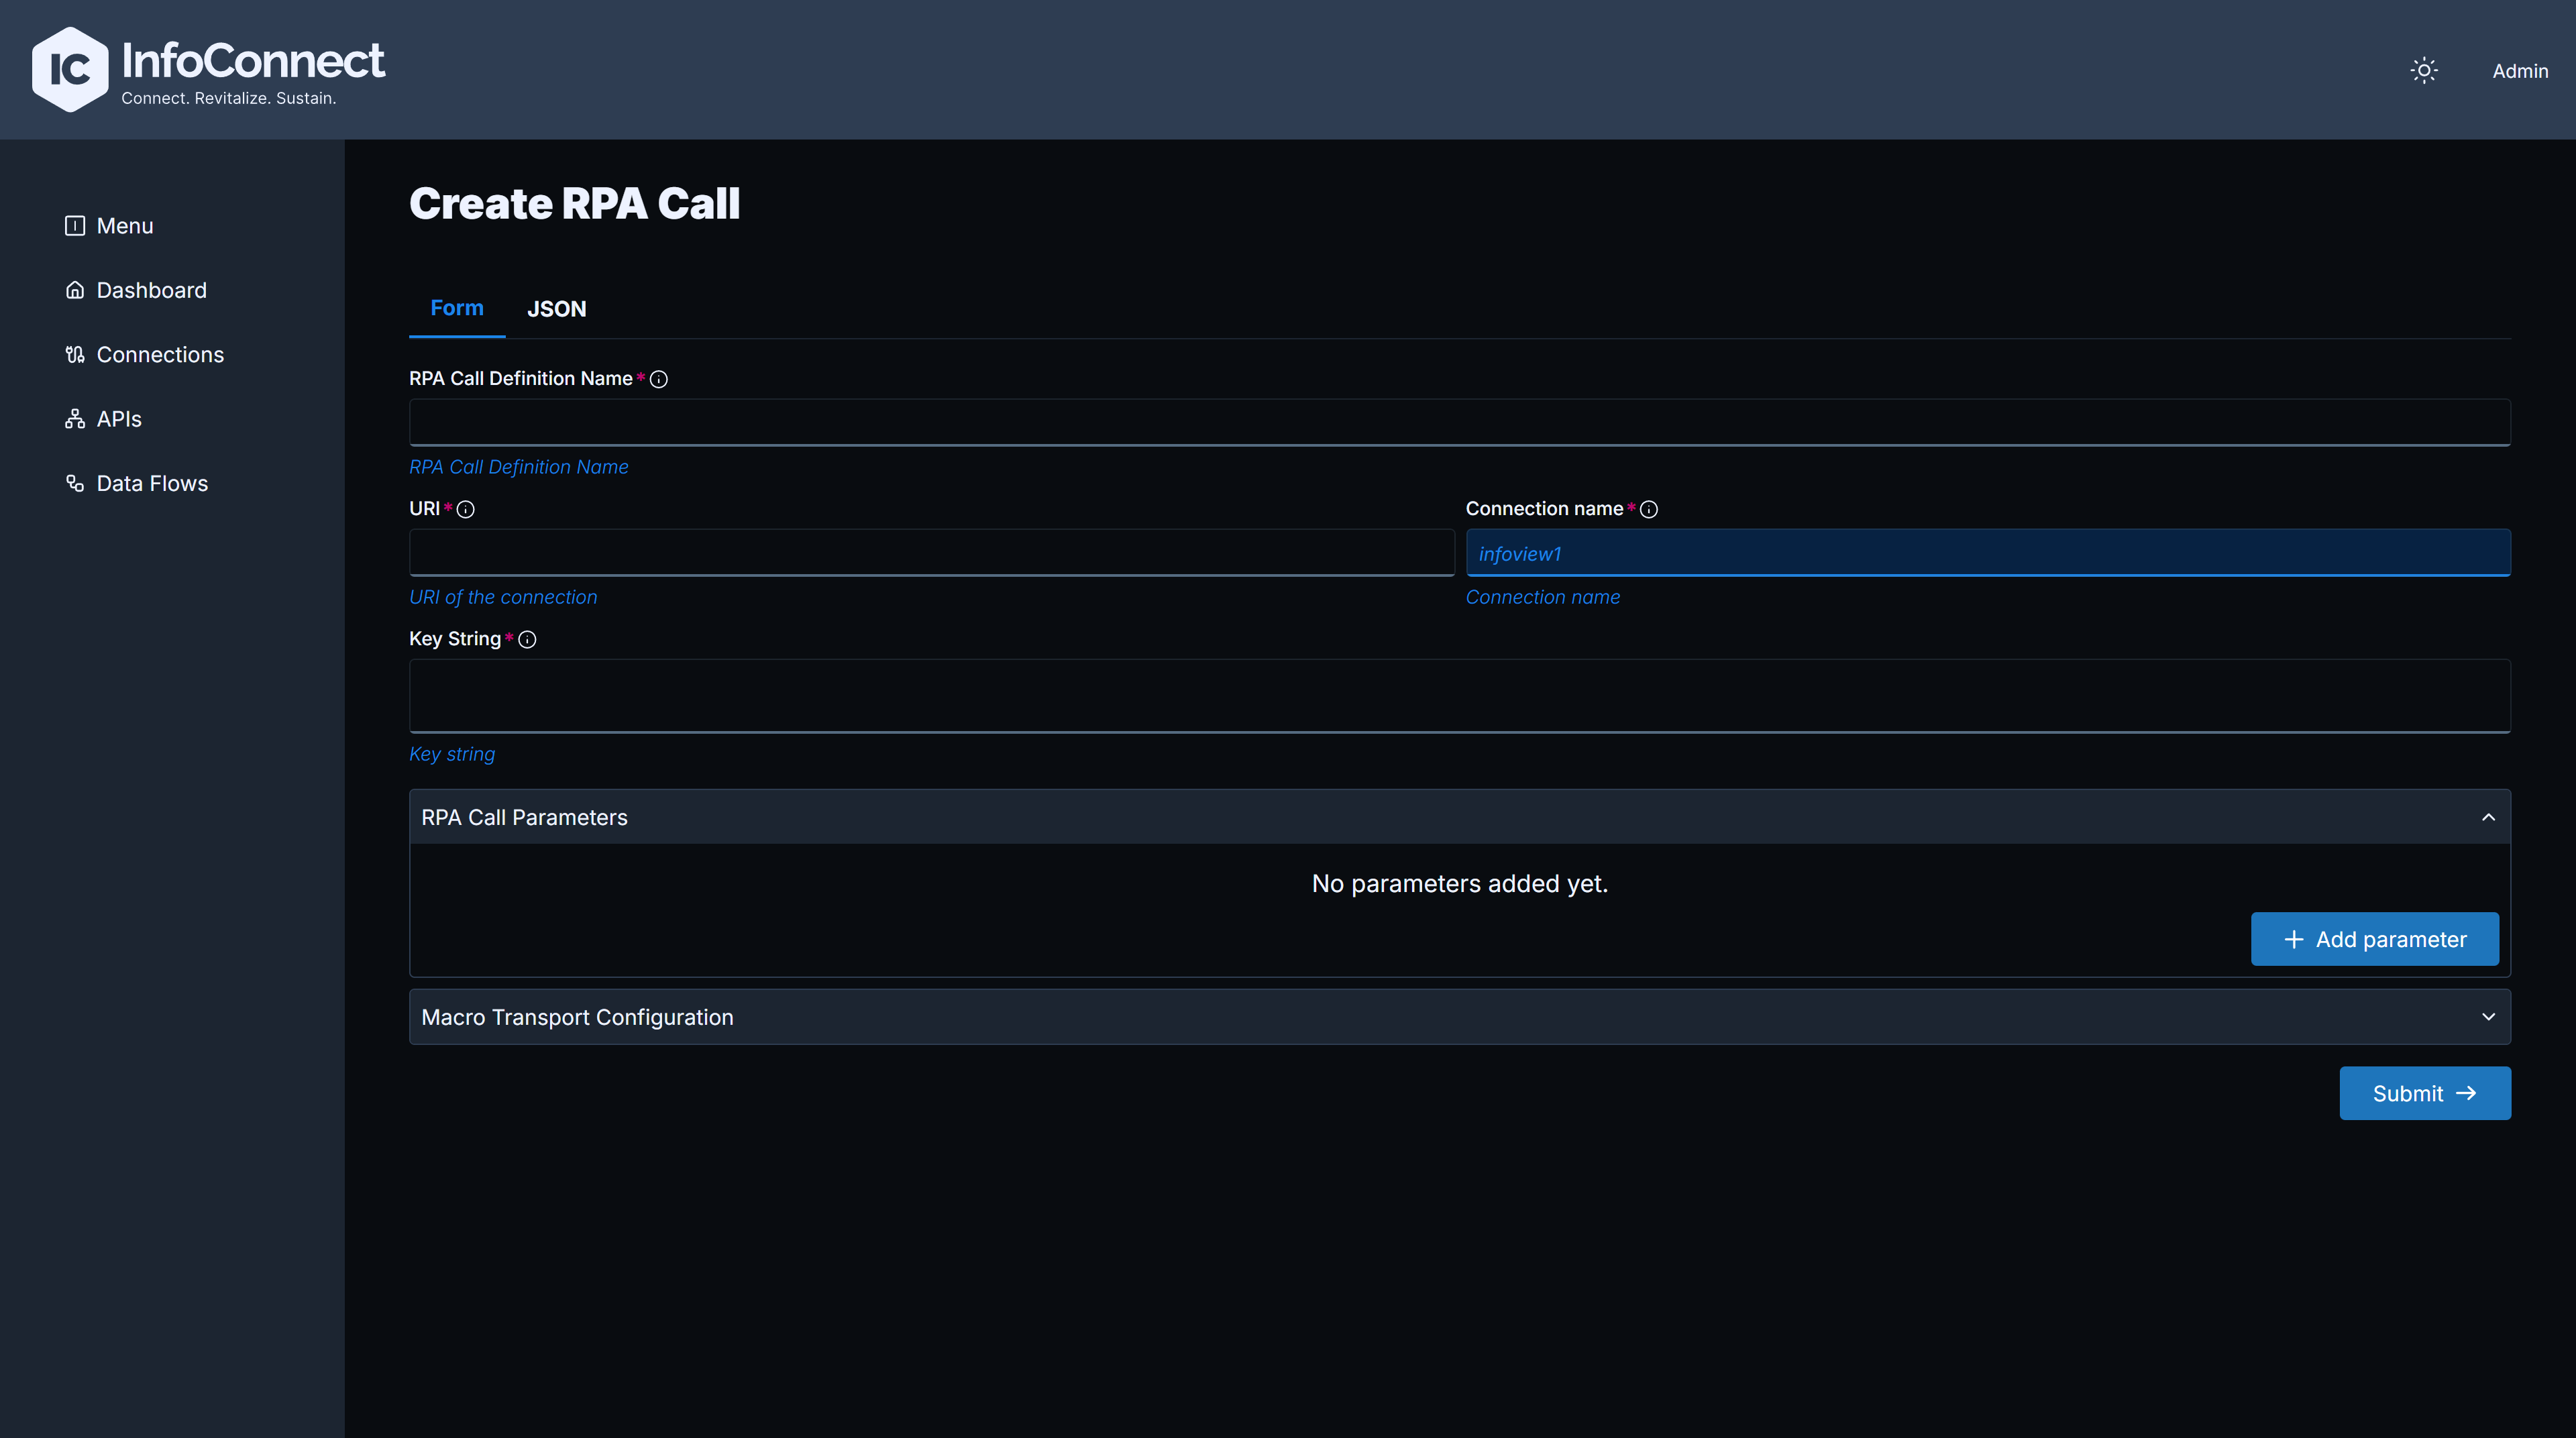Image resolution: width=2576 pixels, height=1438 pixels.
Task: Open the Admin user menu
Action: coord(2520,71)
